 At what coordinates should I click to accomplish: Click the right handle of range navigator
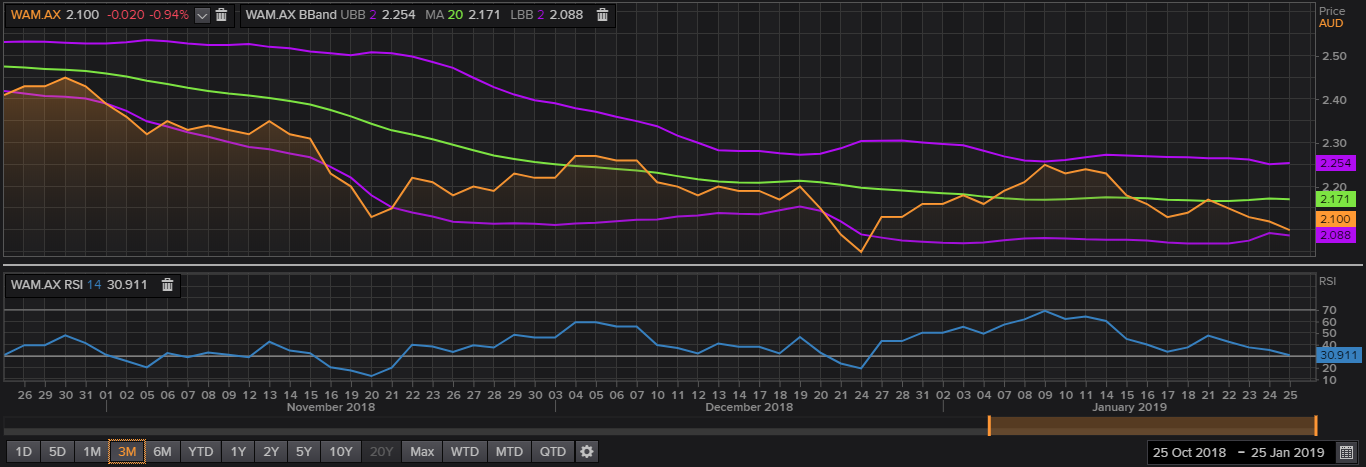[x=1315, y=425]
